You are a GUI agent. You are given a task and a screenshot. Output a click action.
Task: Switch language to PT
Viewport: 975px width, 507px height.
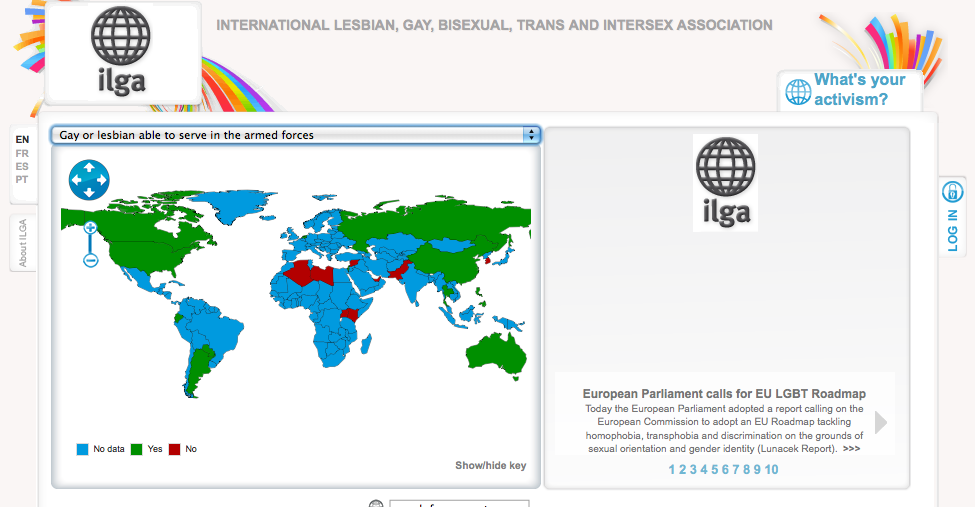(x=22, y=179)
